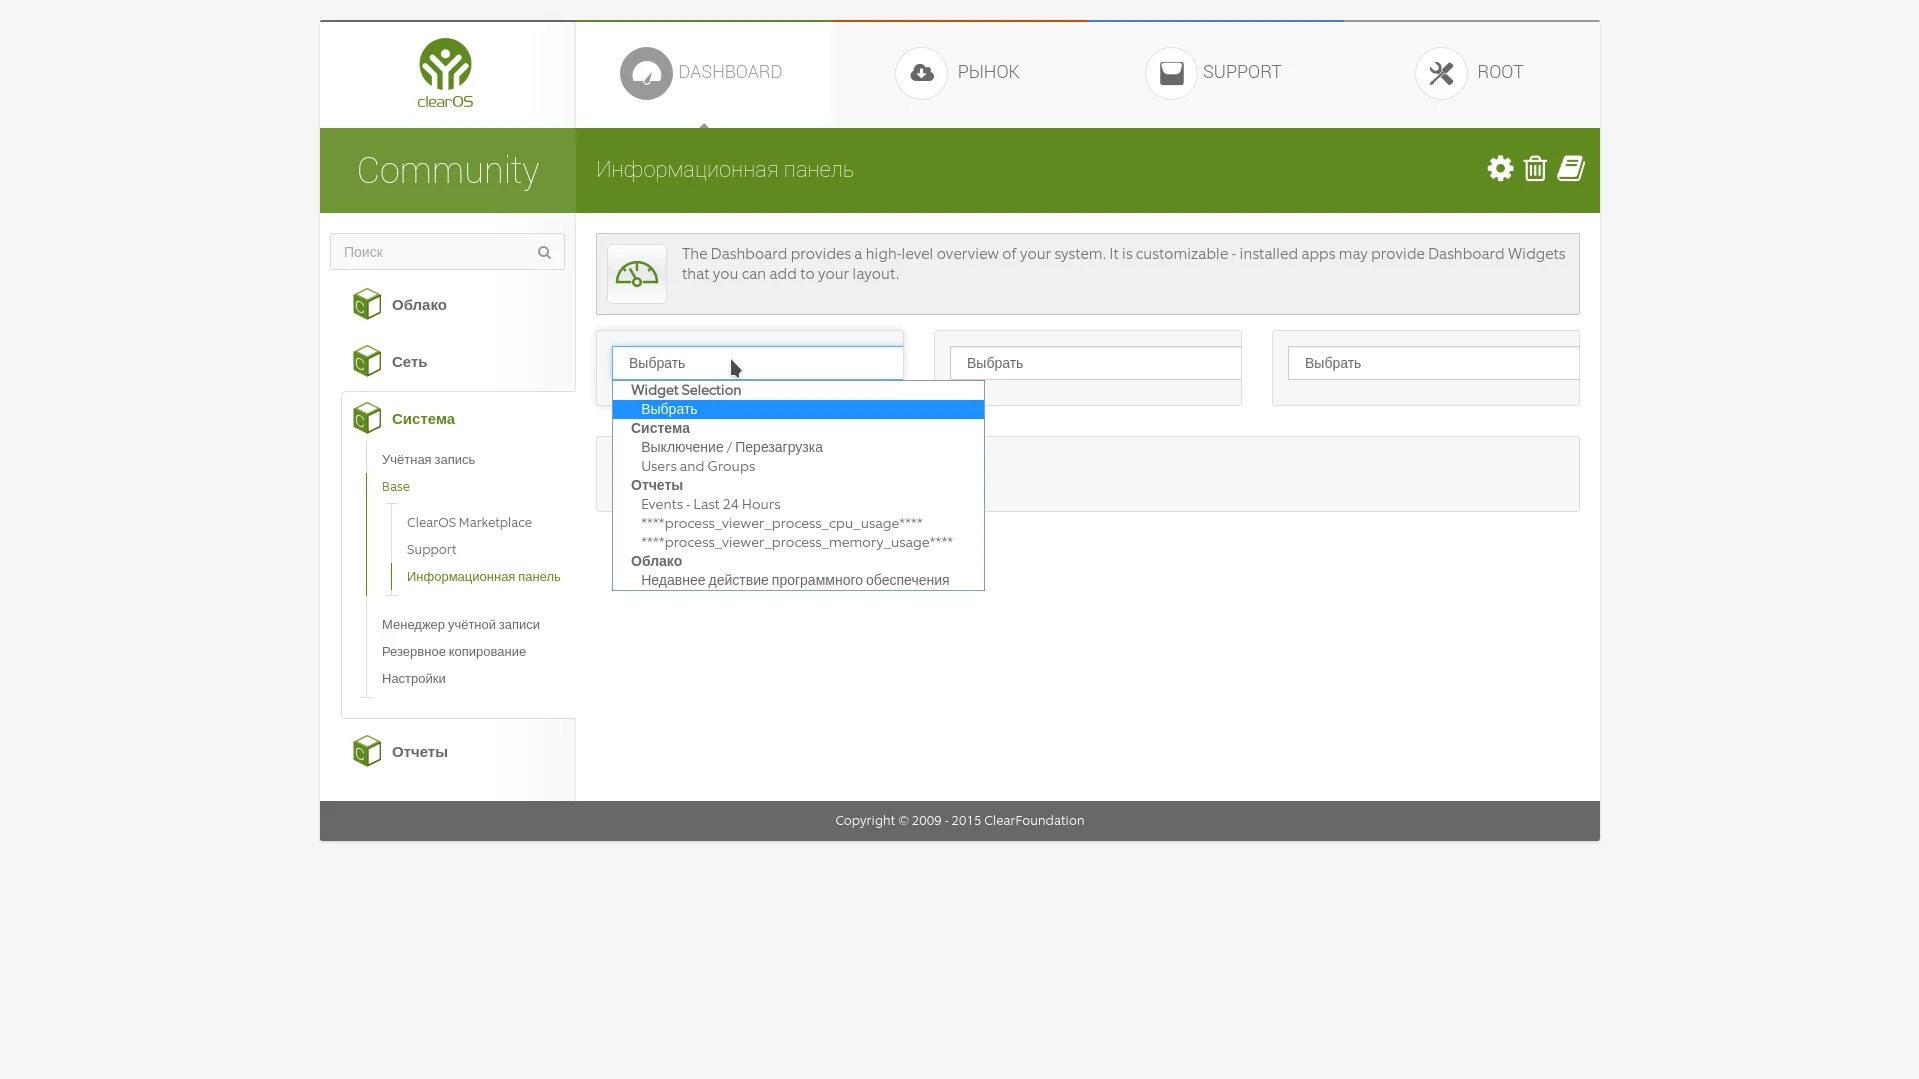1919x1079 pixels.
Task: Click the Community edition label
Action: click(448, 170)
